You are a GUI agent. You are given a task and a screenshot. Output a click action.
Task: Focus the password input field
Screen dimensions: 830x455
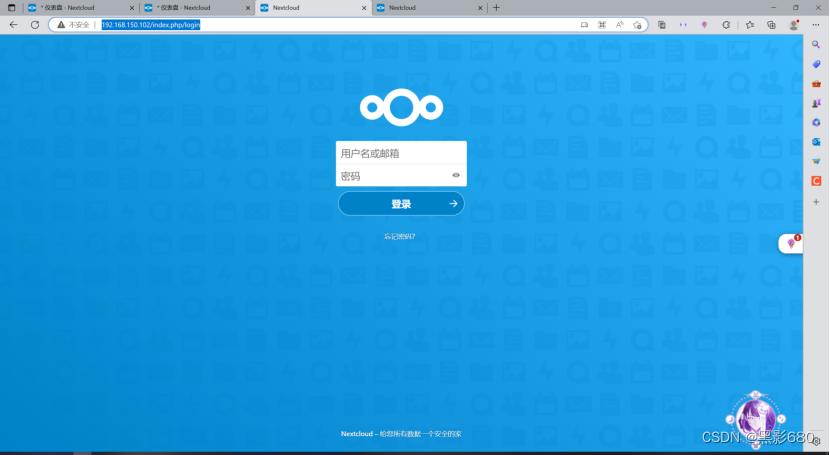pos(393,176)
